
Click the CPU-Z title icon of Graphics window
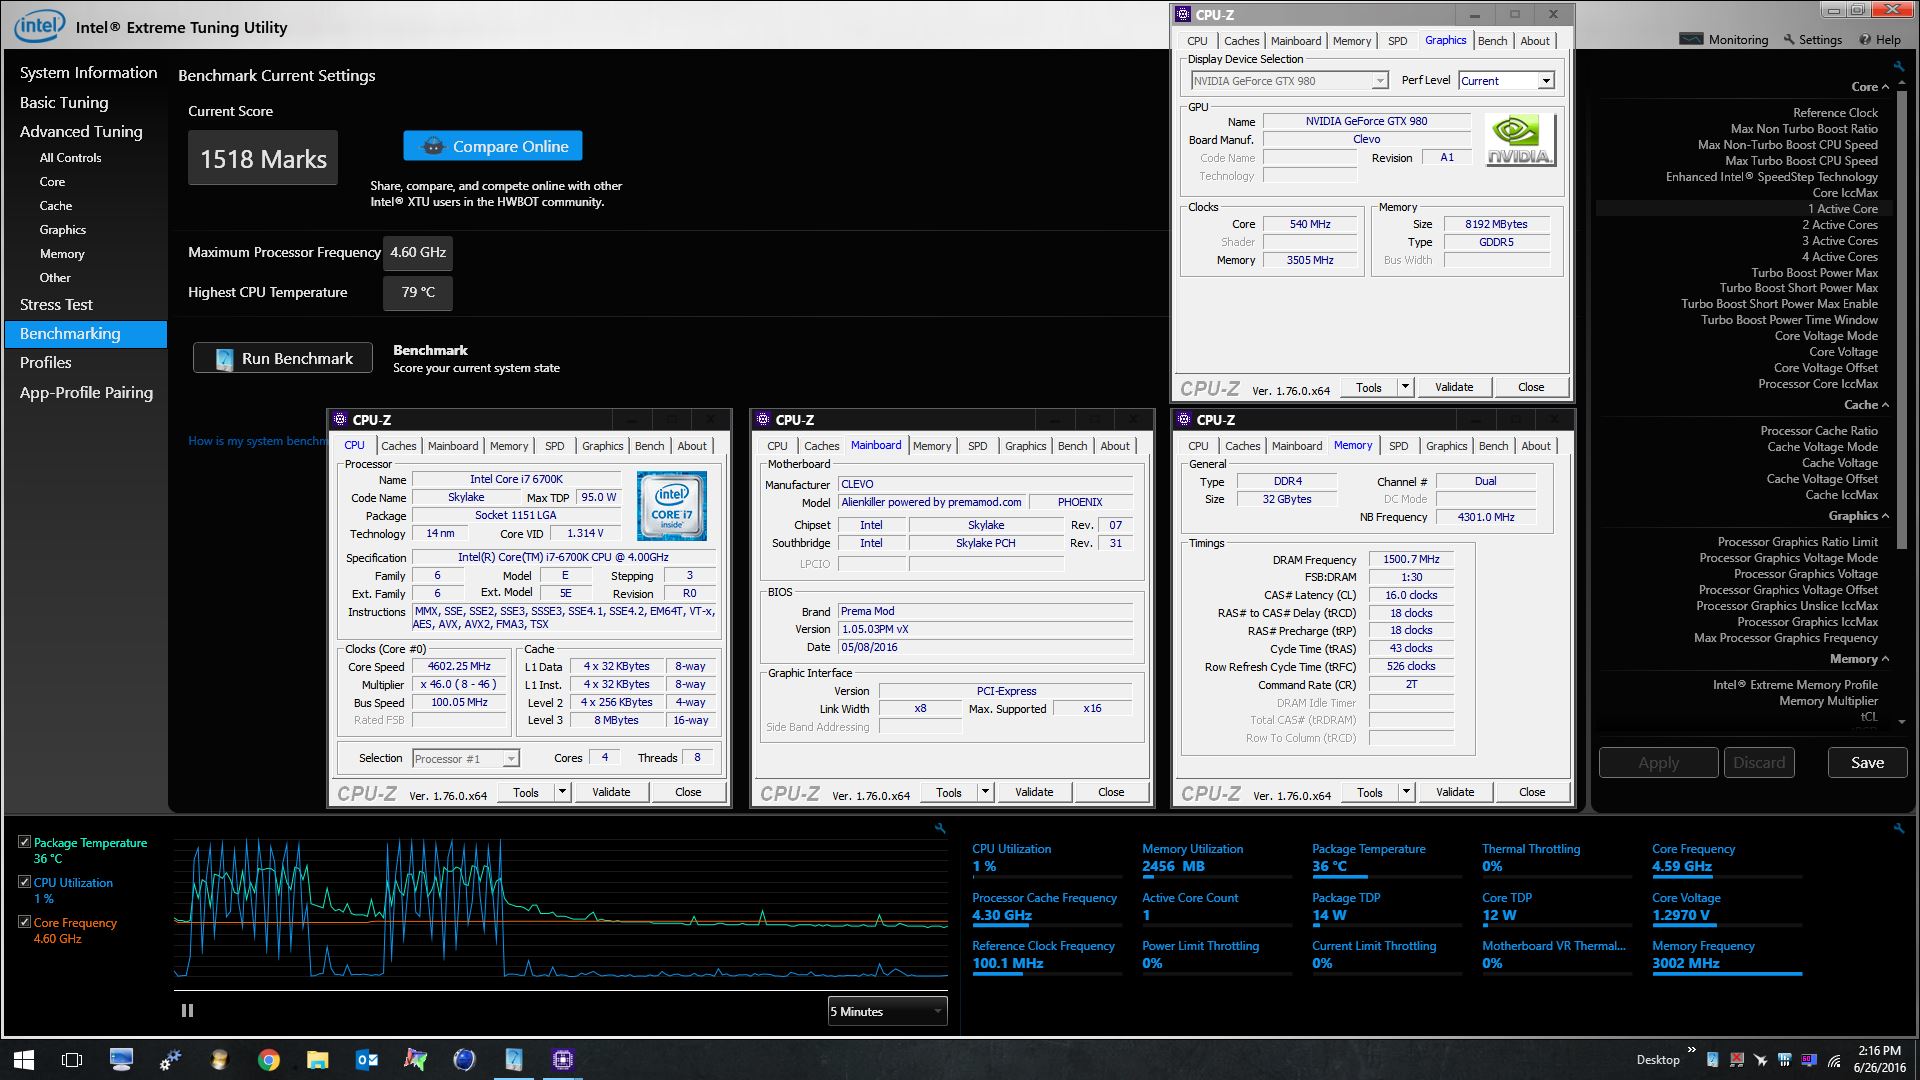pyautogui.click(x=1183, y=14)
